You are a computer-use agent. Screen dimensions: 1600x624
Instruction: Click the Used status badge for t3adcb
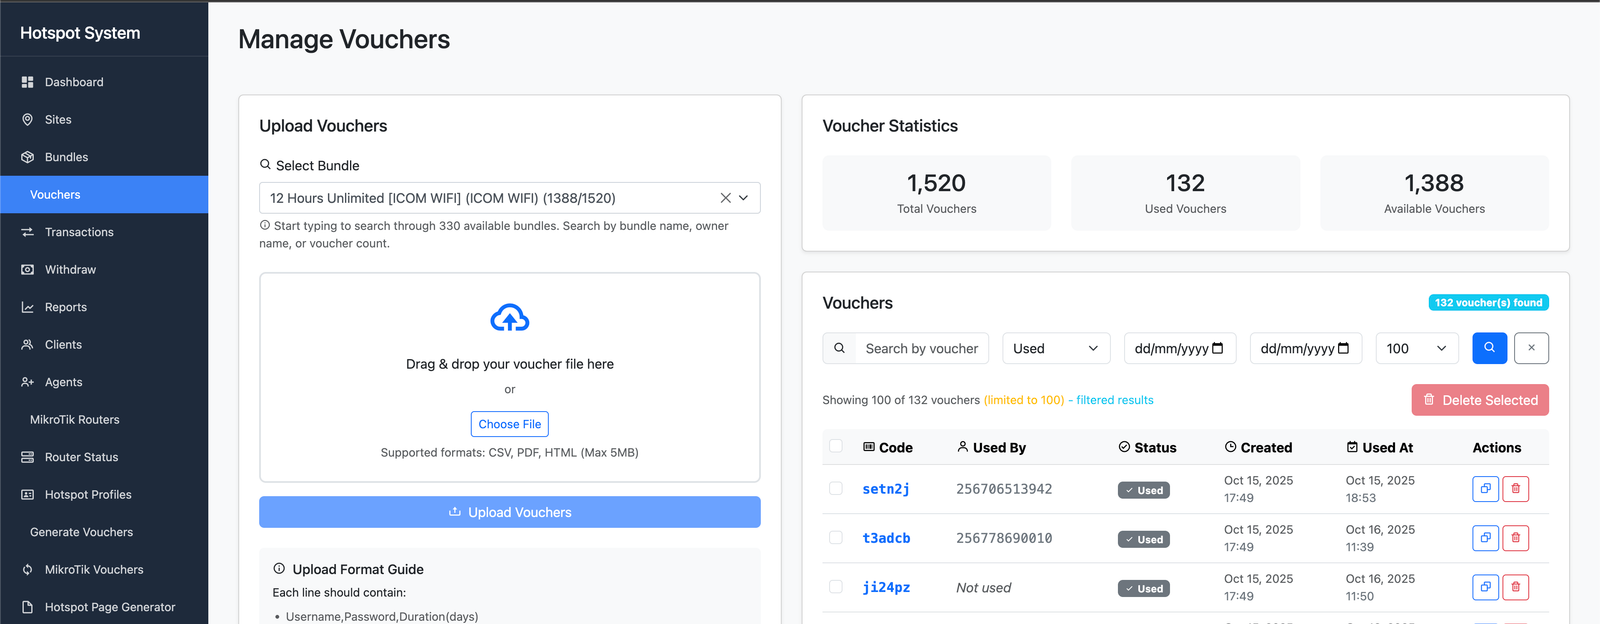1144,539
